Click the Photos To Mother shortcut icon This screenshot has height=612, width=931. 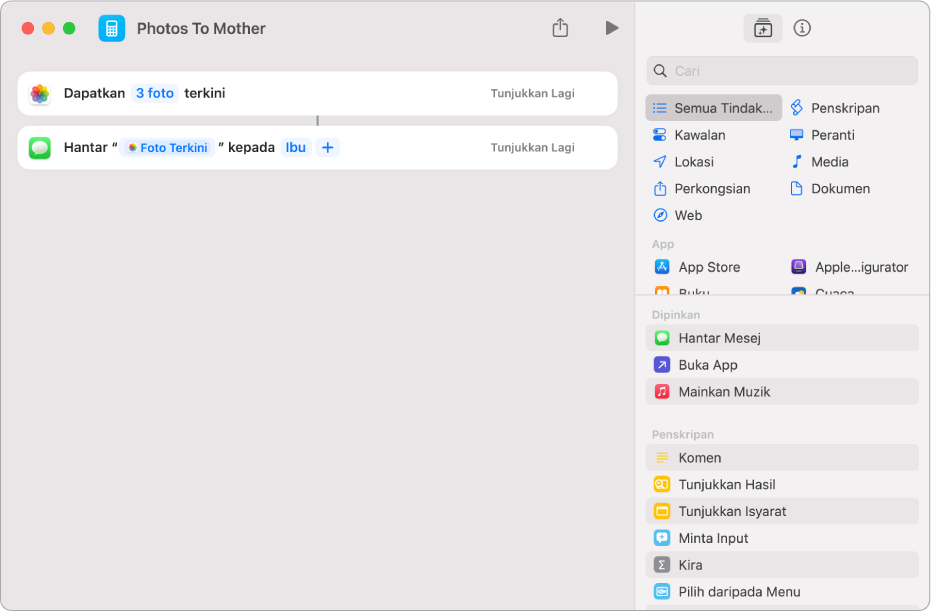(x=112, y=28)
